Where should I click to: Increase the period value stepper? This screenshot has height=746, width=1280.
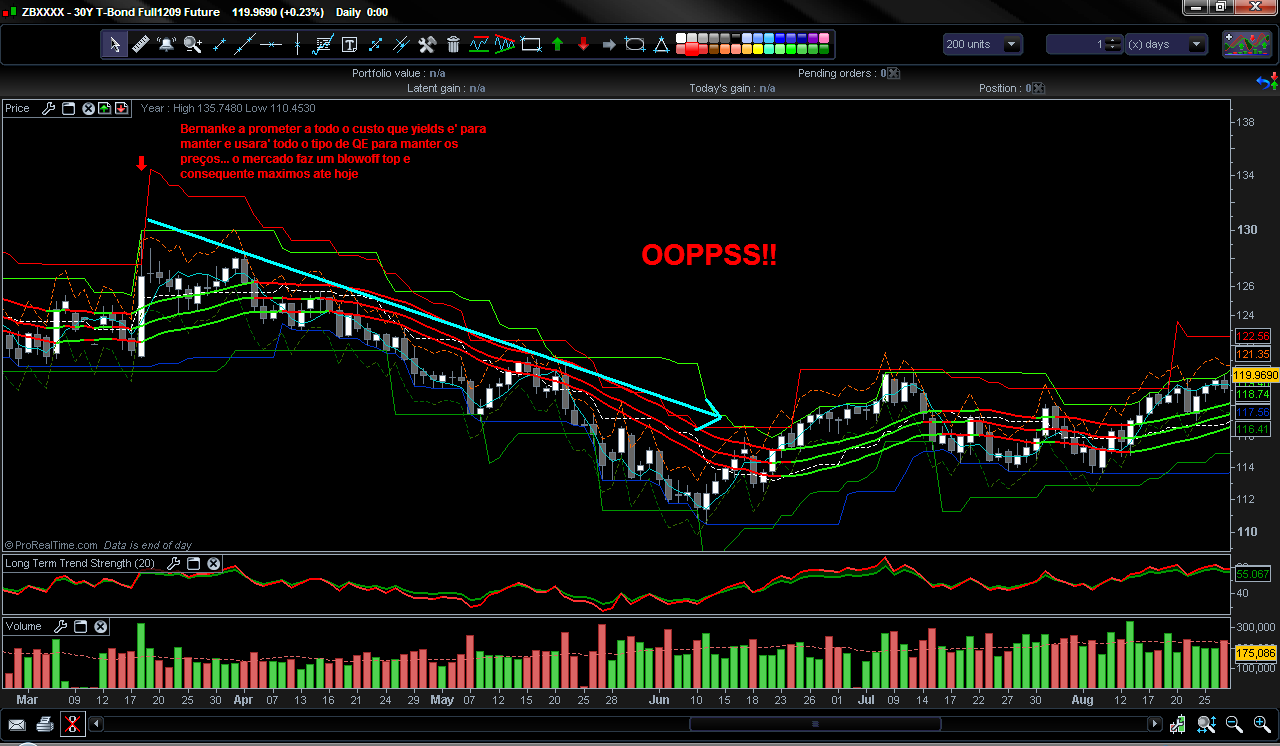click(1114, 40)
